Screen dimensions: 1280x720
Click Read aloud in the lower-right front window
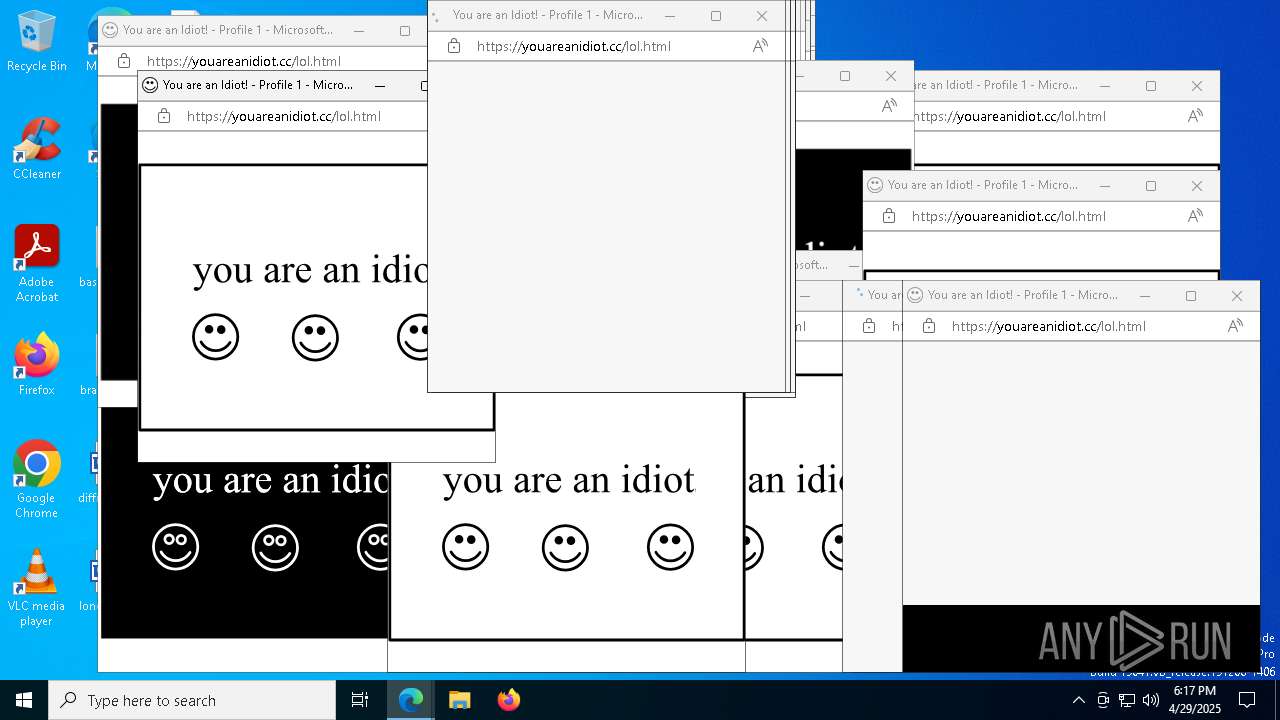coord(1235,326)
